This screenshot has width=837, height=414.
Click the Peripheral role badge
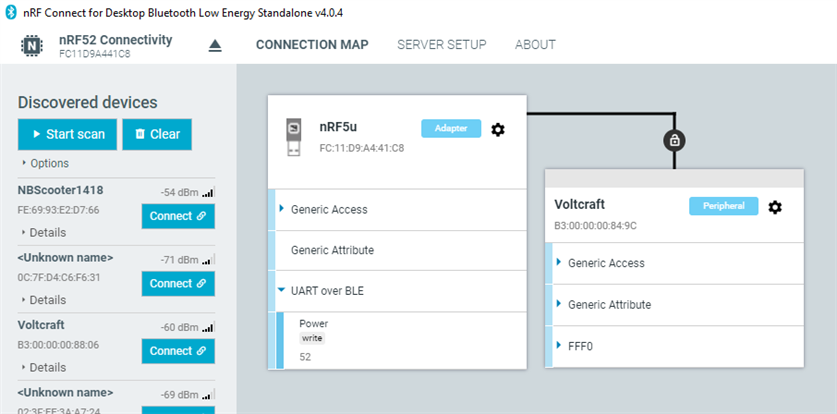[723, 206]
